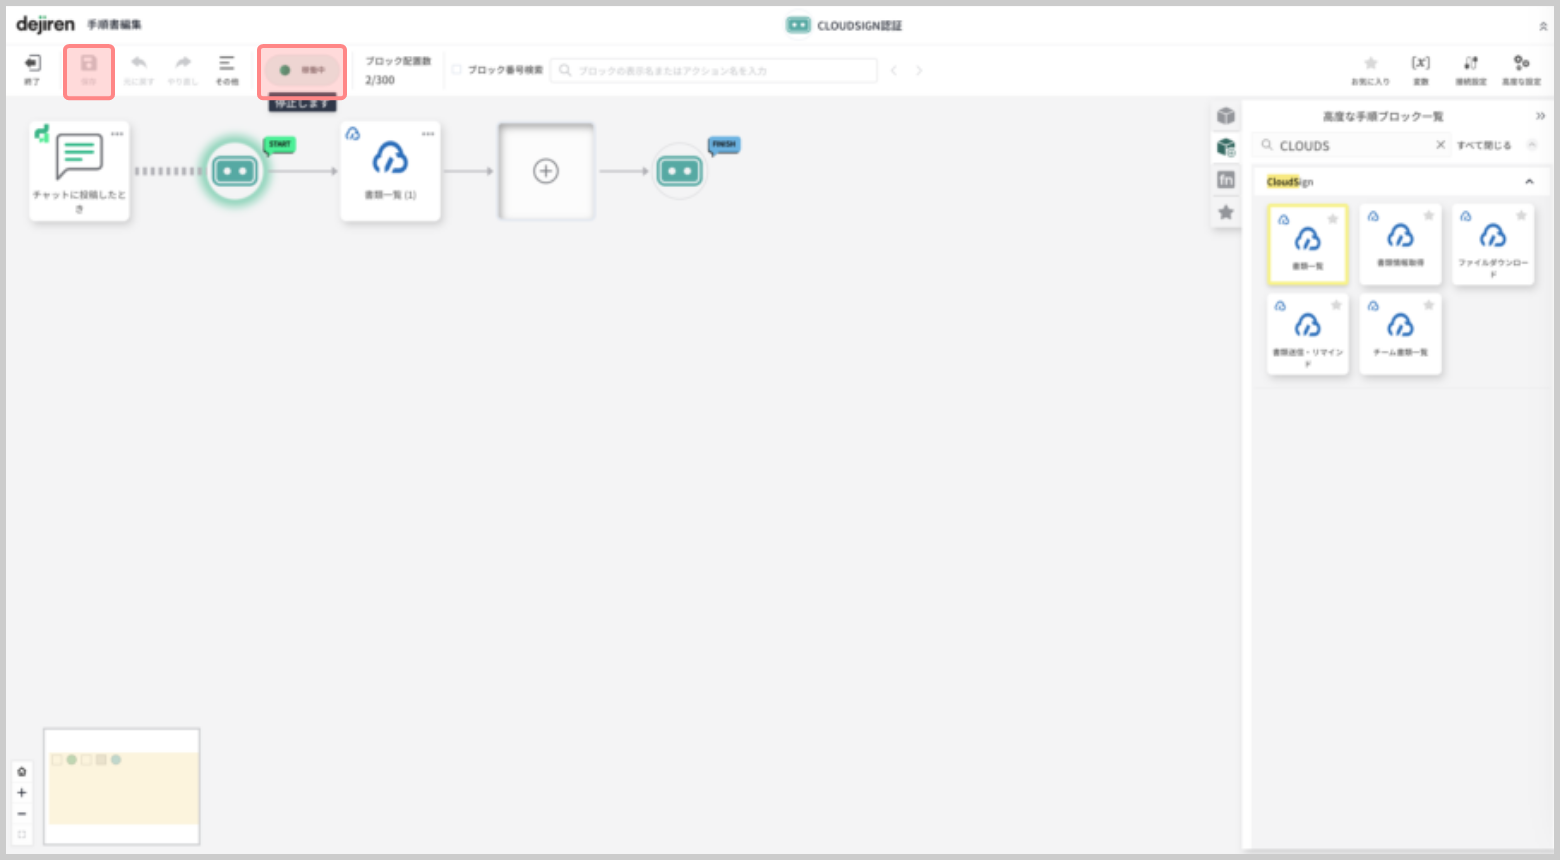Focus the block name search field
Screen dimensions: 1560x860
click(714, 70)
